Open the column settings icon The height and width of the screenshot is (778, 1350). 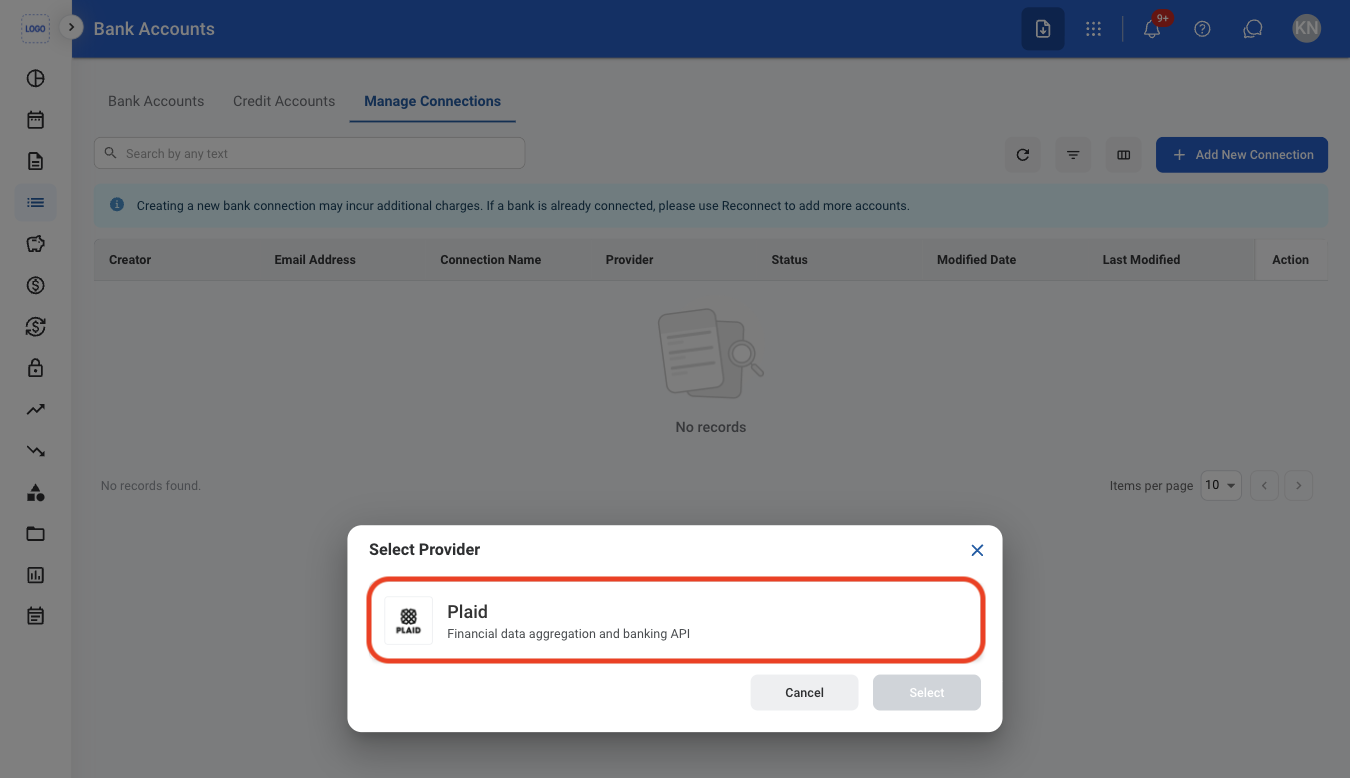tap(1124, 155)
